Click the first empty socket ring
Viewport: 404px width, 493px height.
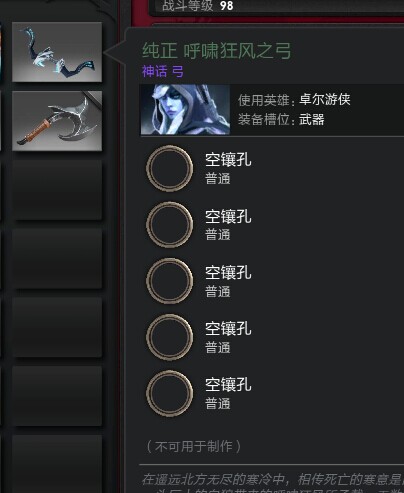click(x=170, y=168)
